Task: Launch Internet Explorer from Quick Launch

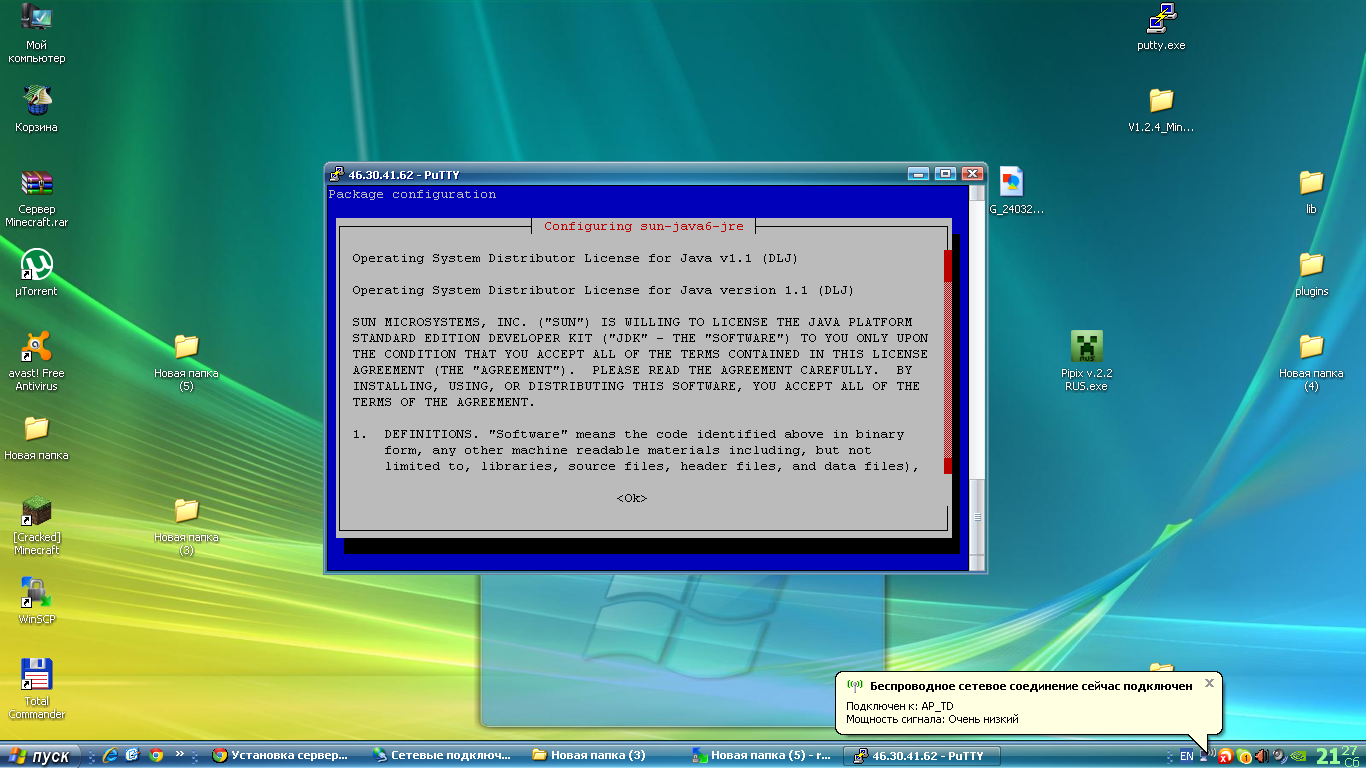Action: click(110, 755)
